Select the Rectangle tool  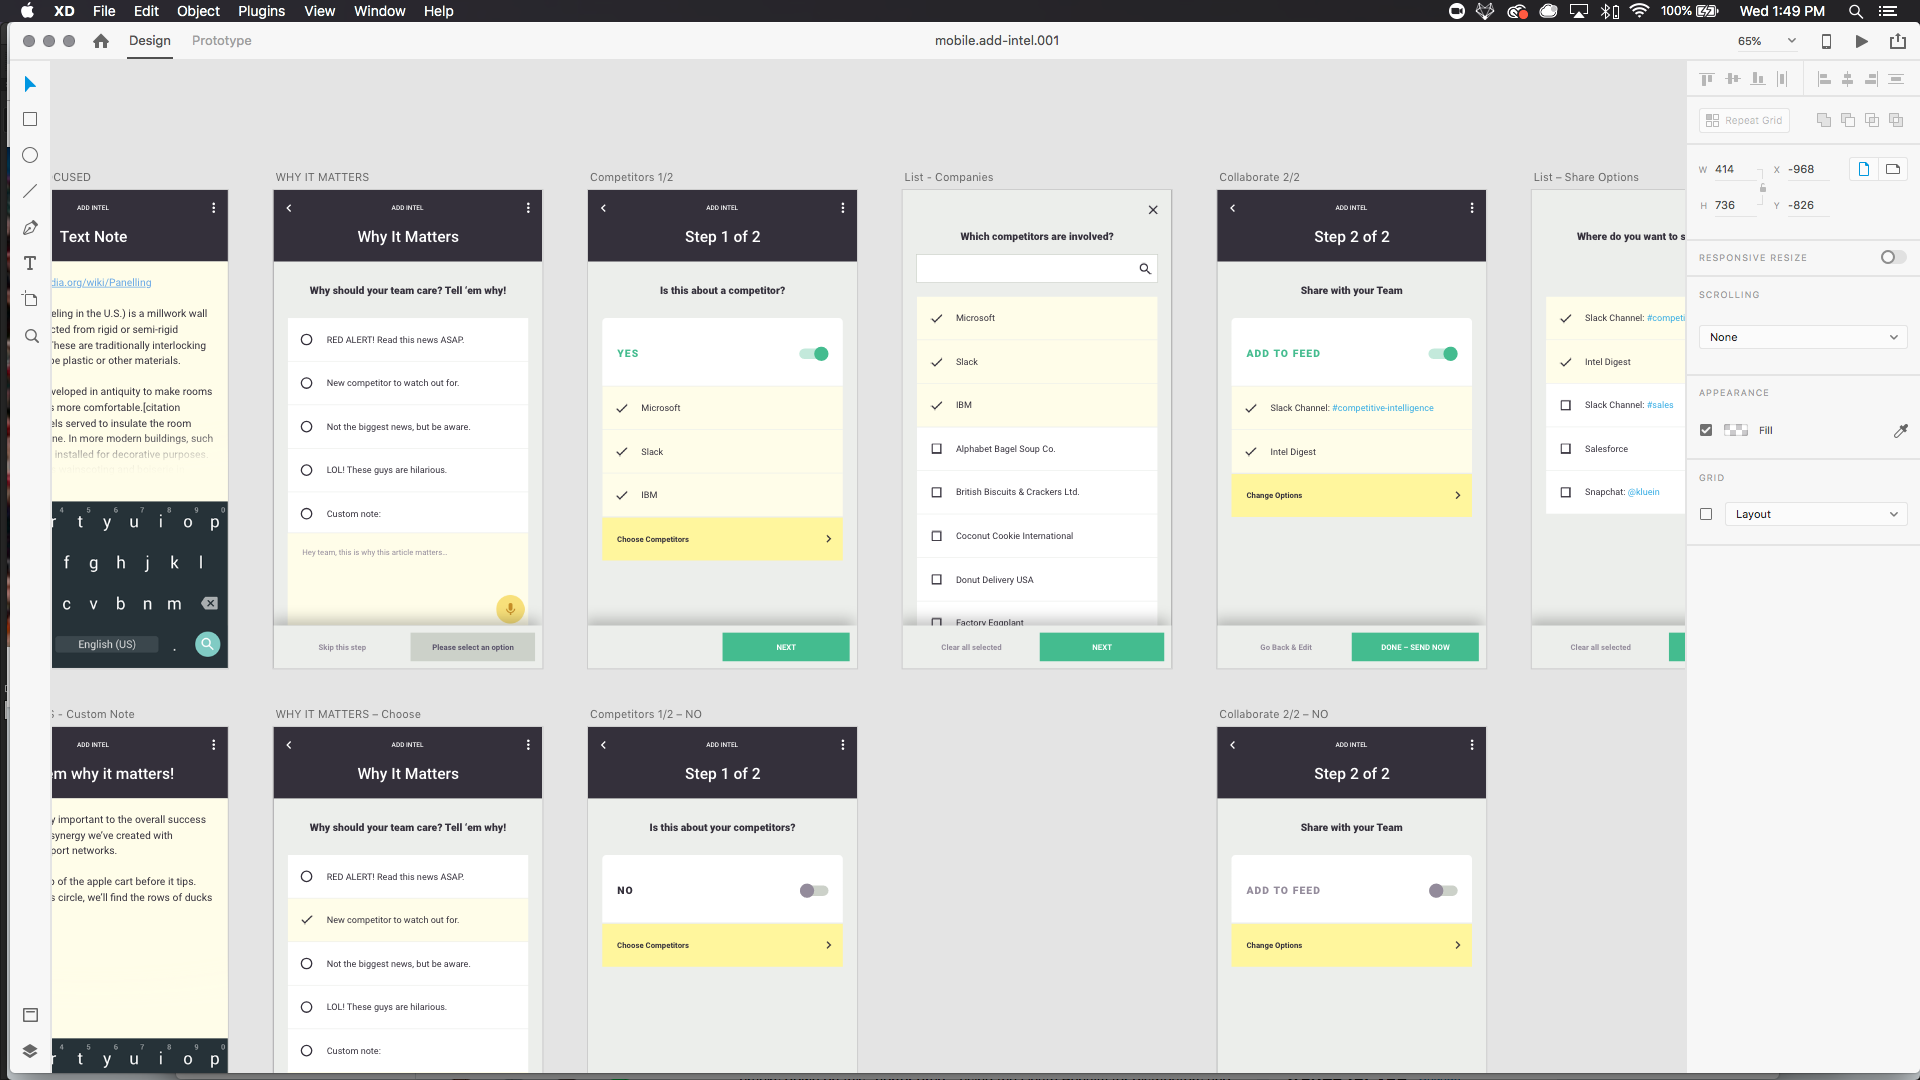pos(30,119)
